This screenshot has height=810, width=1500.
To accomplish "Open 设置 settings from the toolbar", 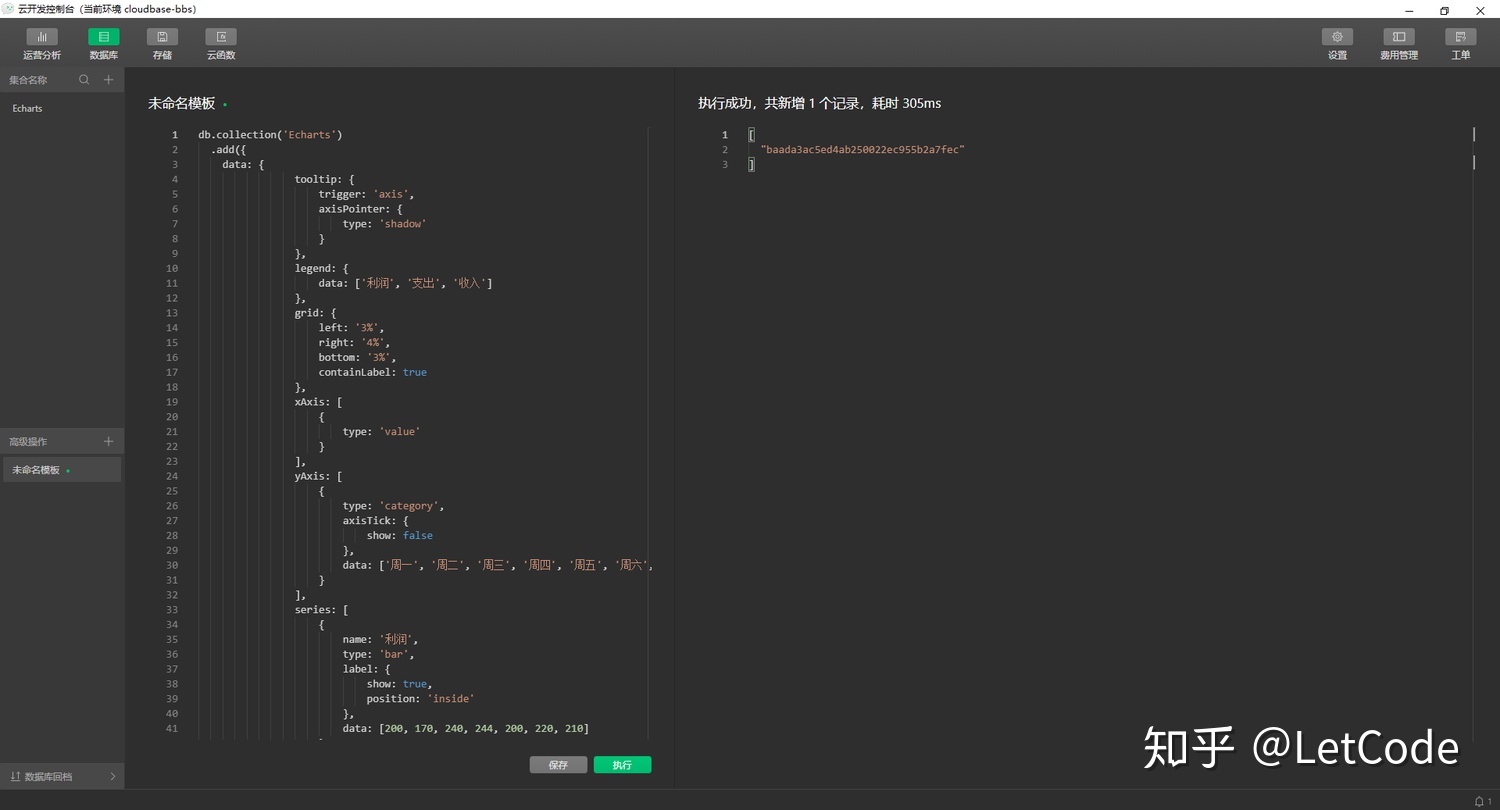I will [1337, 44].
